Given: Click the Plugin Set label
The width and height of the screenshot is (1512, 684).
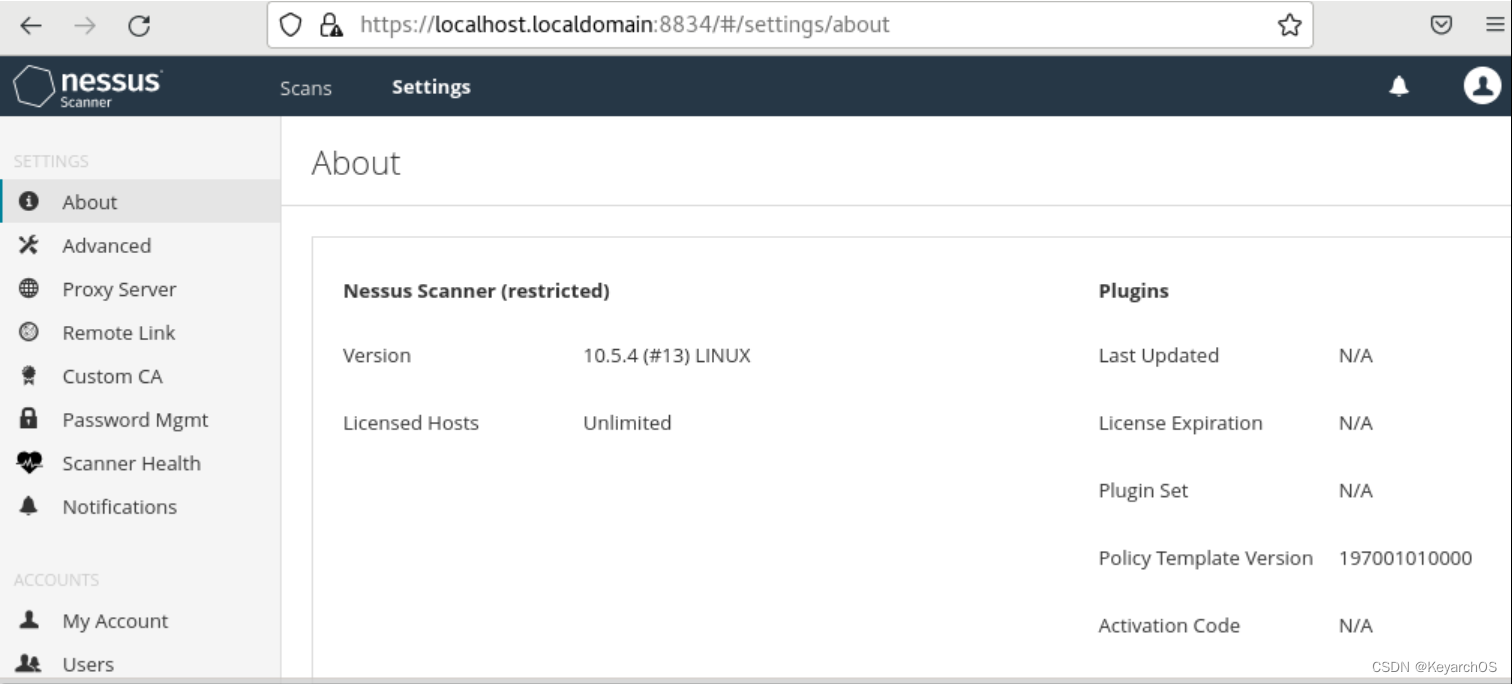Looking at the screenshot, I should pos(1144,491).
